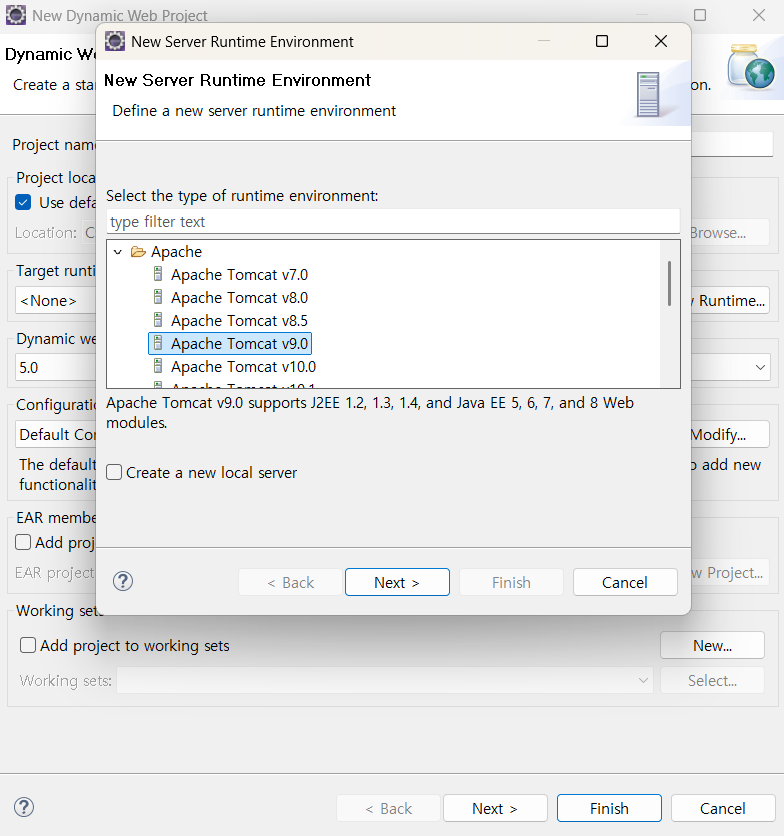Open the Target runtime None dropdown
The width and height of the screenshot is (784, 836).
[x=55, y=301]
